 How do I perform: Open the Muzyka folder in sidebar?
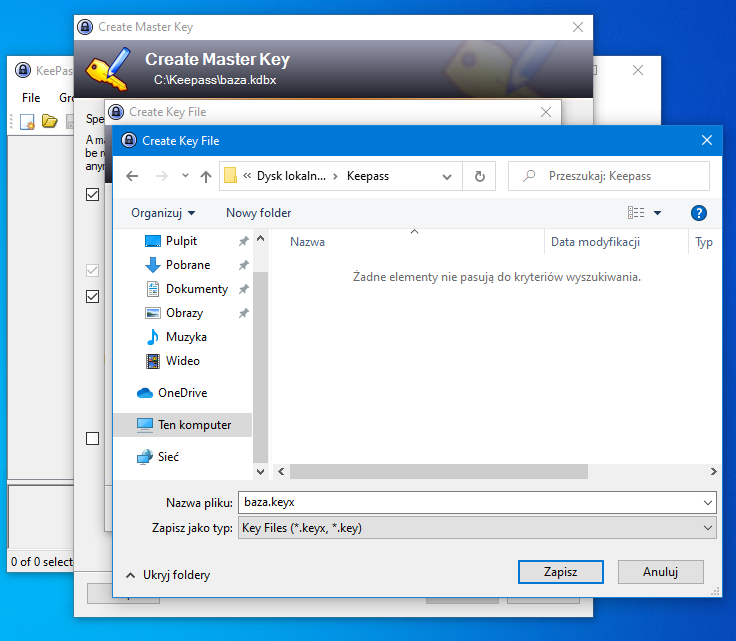tap(186, 337)
